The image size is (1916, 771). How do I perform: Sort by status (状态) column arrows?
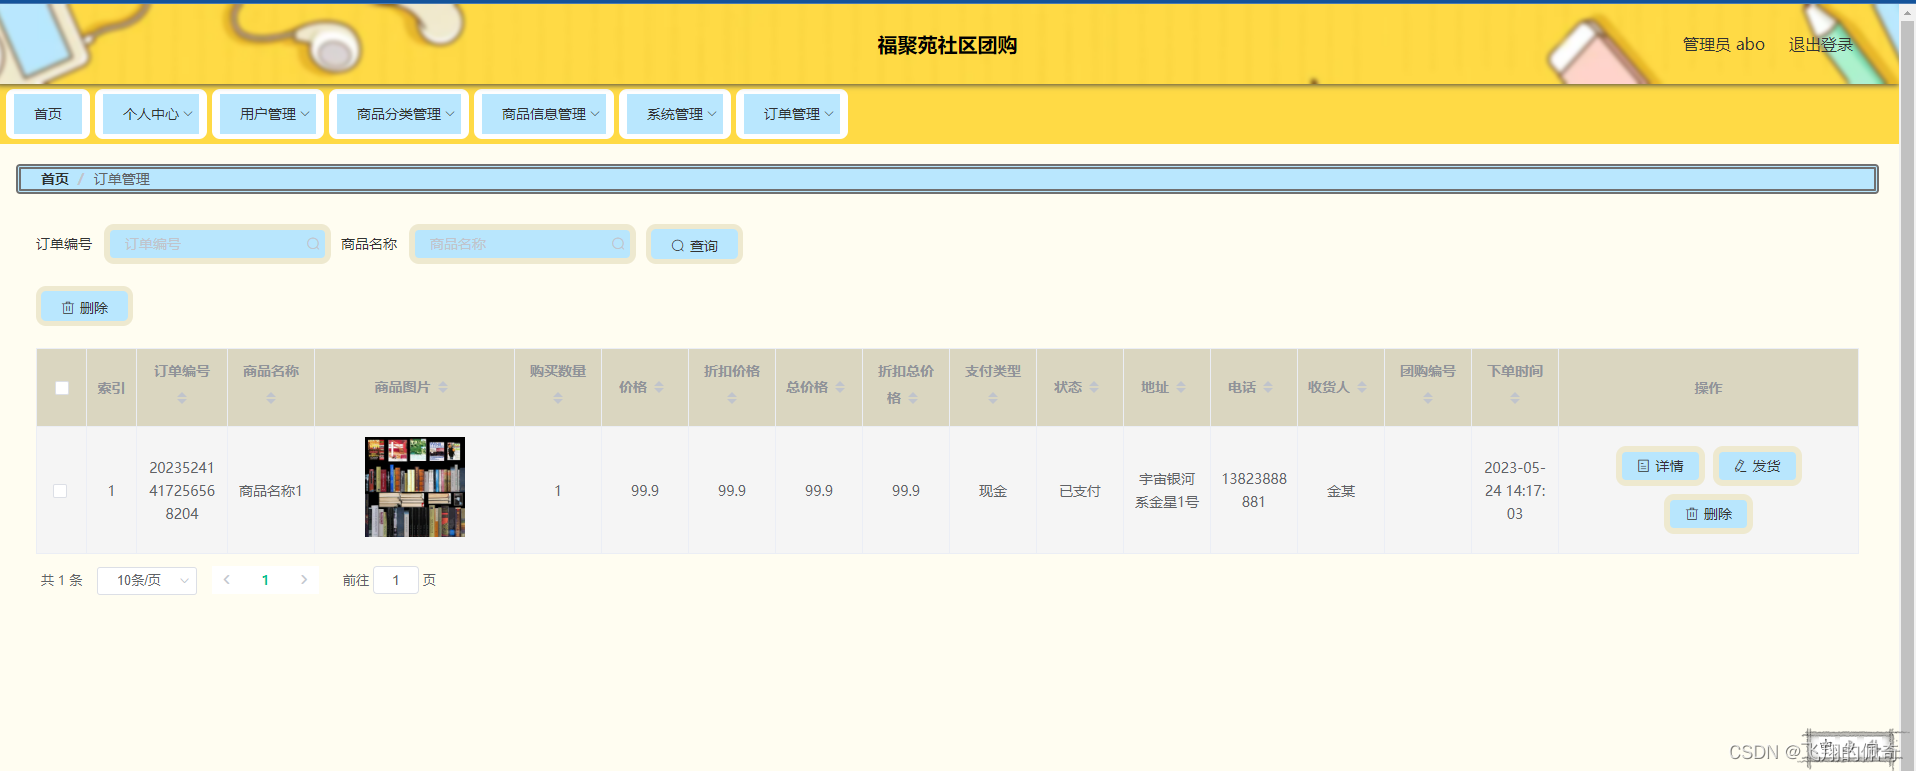tap(1094, 387)
